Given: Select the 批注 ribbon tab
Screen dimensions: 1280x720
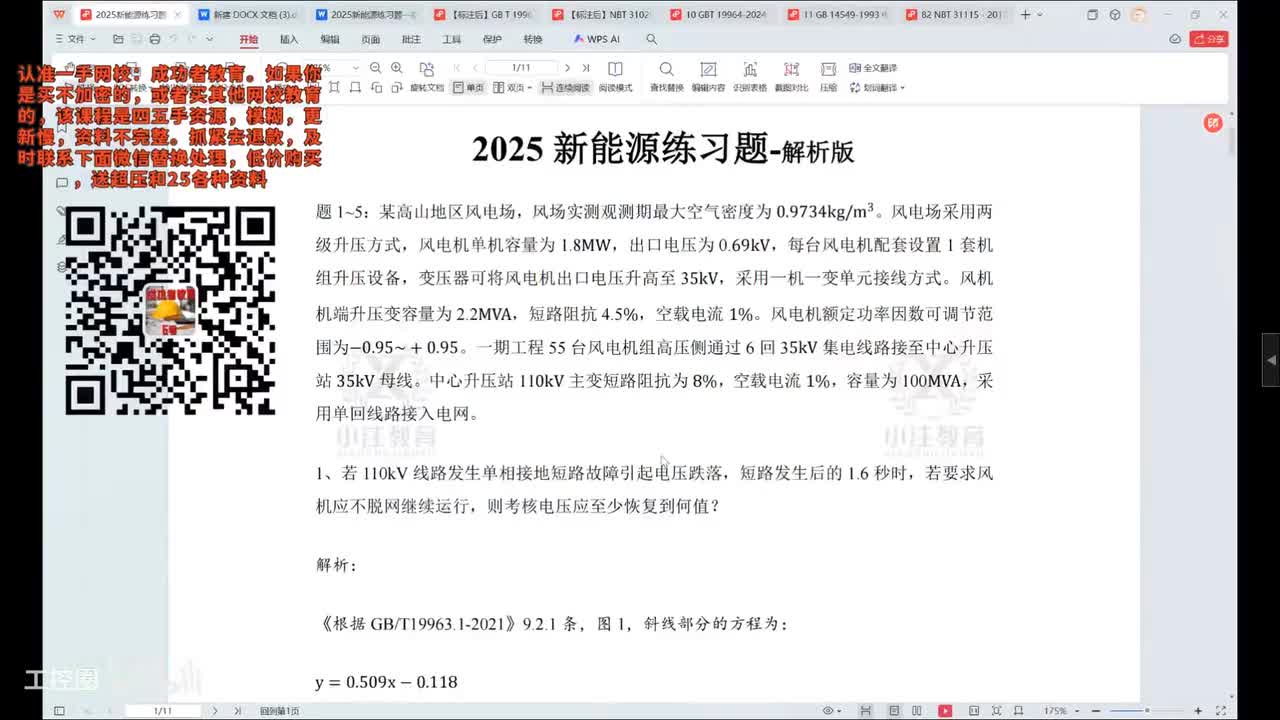Looking at the screenshot, I should click(411, 39).
